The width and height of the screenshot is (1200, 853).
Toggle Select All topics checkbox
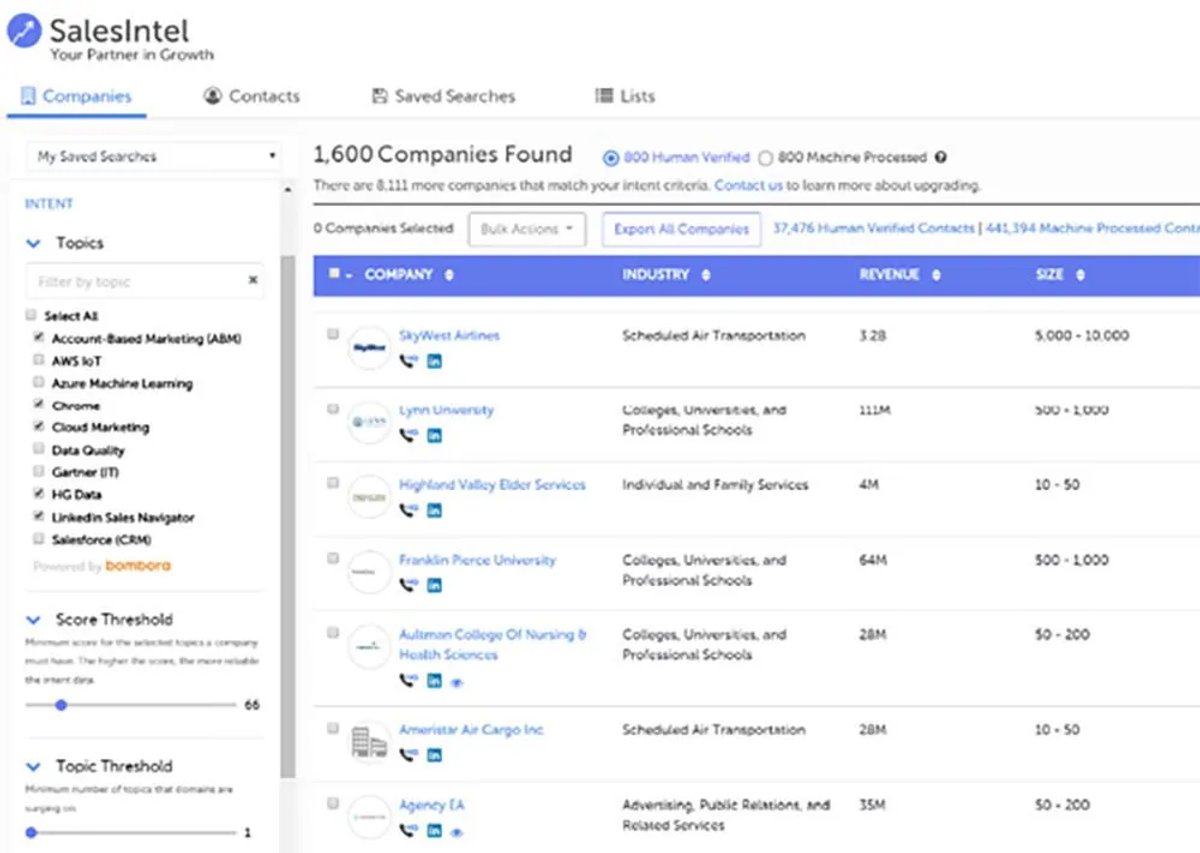coord(32,315)
